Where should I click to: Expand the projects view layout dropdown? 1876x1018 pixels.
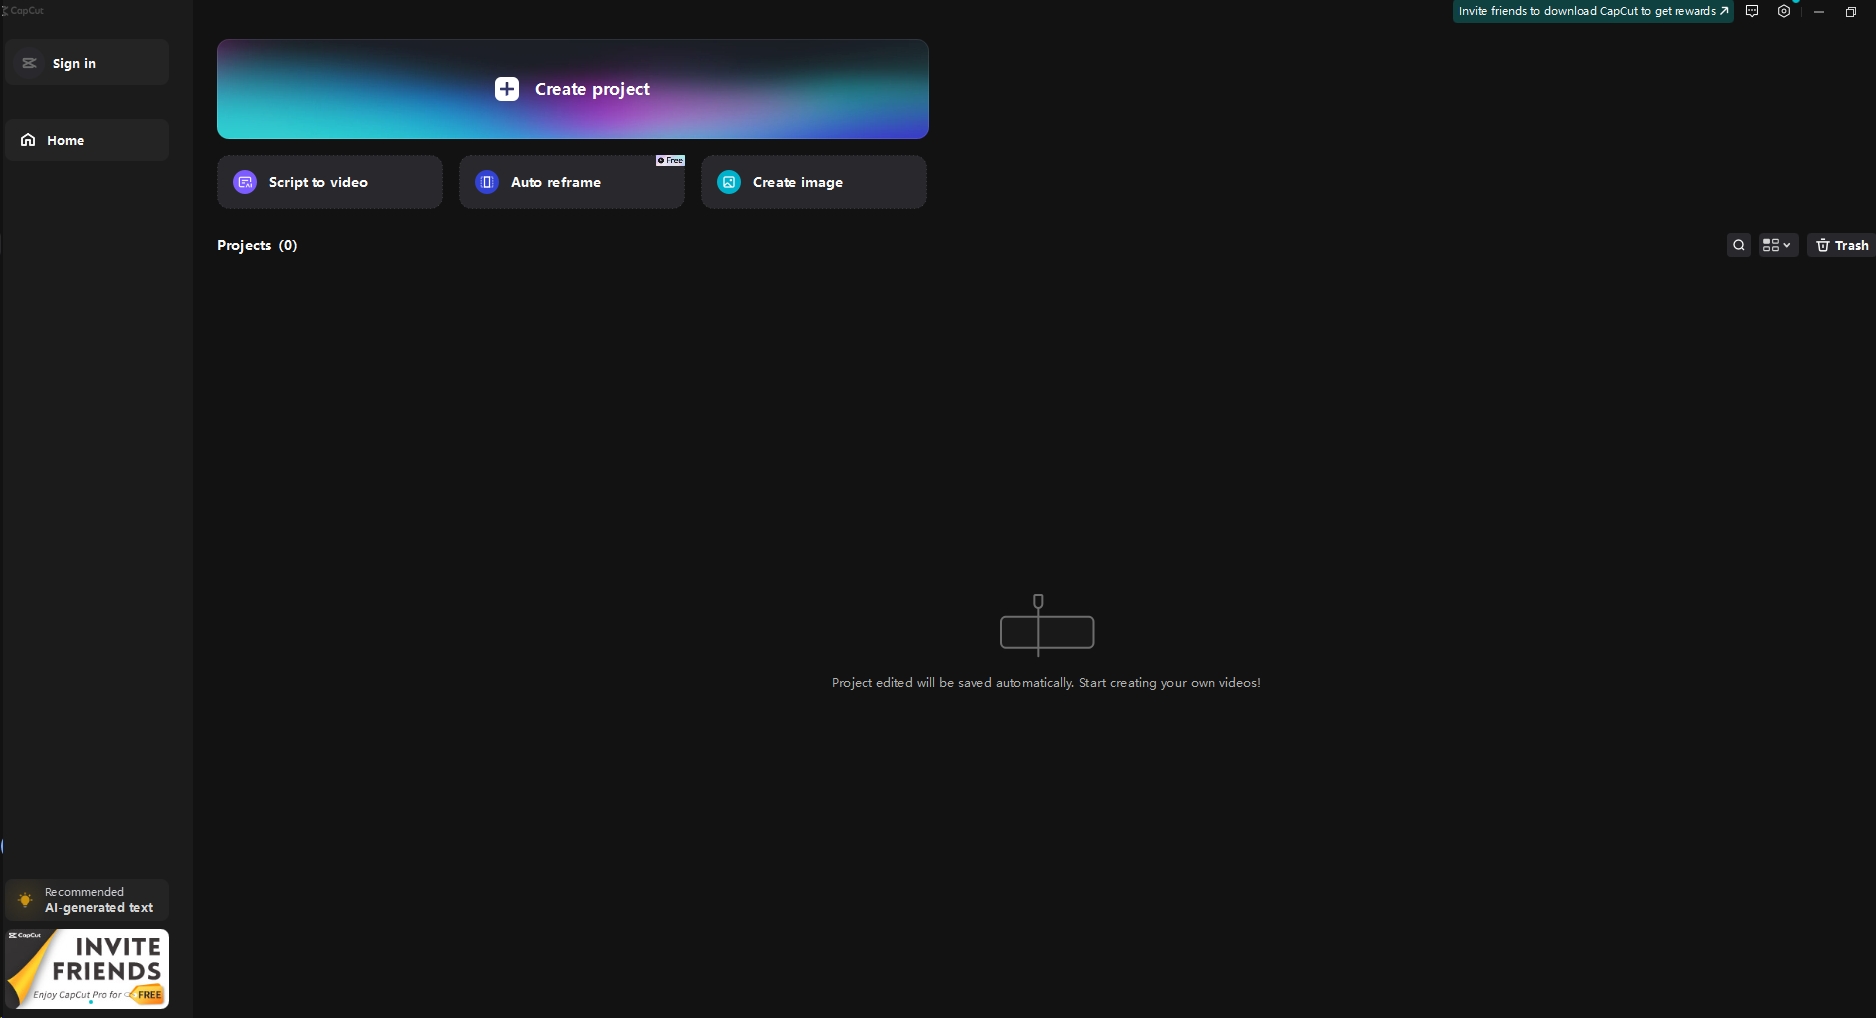(1777, 245)
